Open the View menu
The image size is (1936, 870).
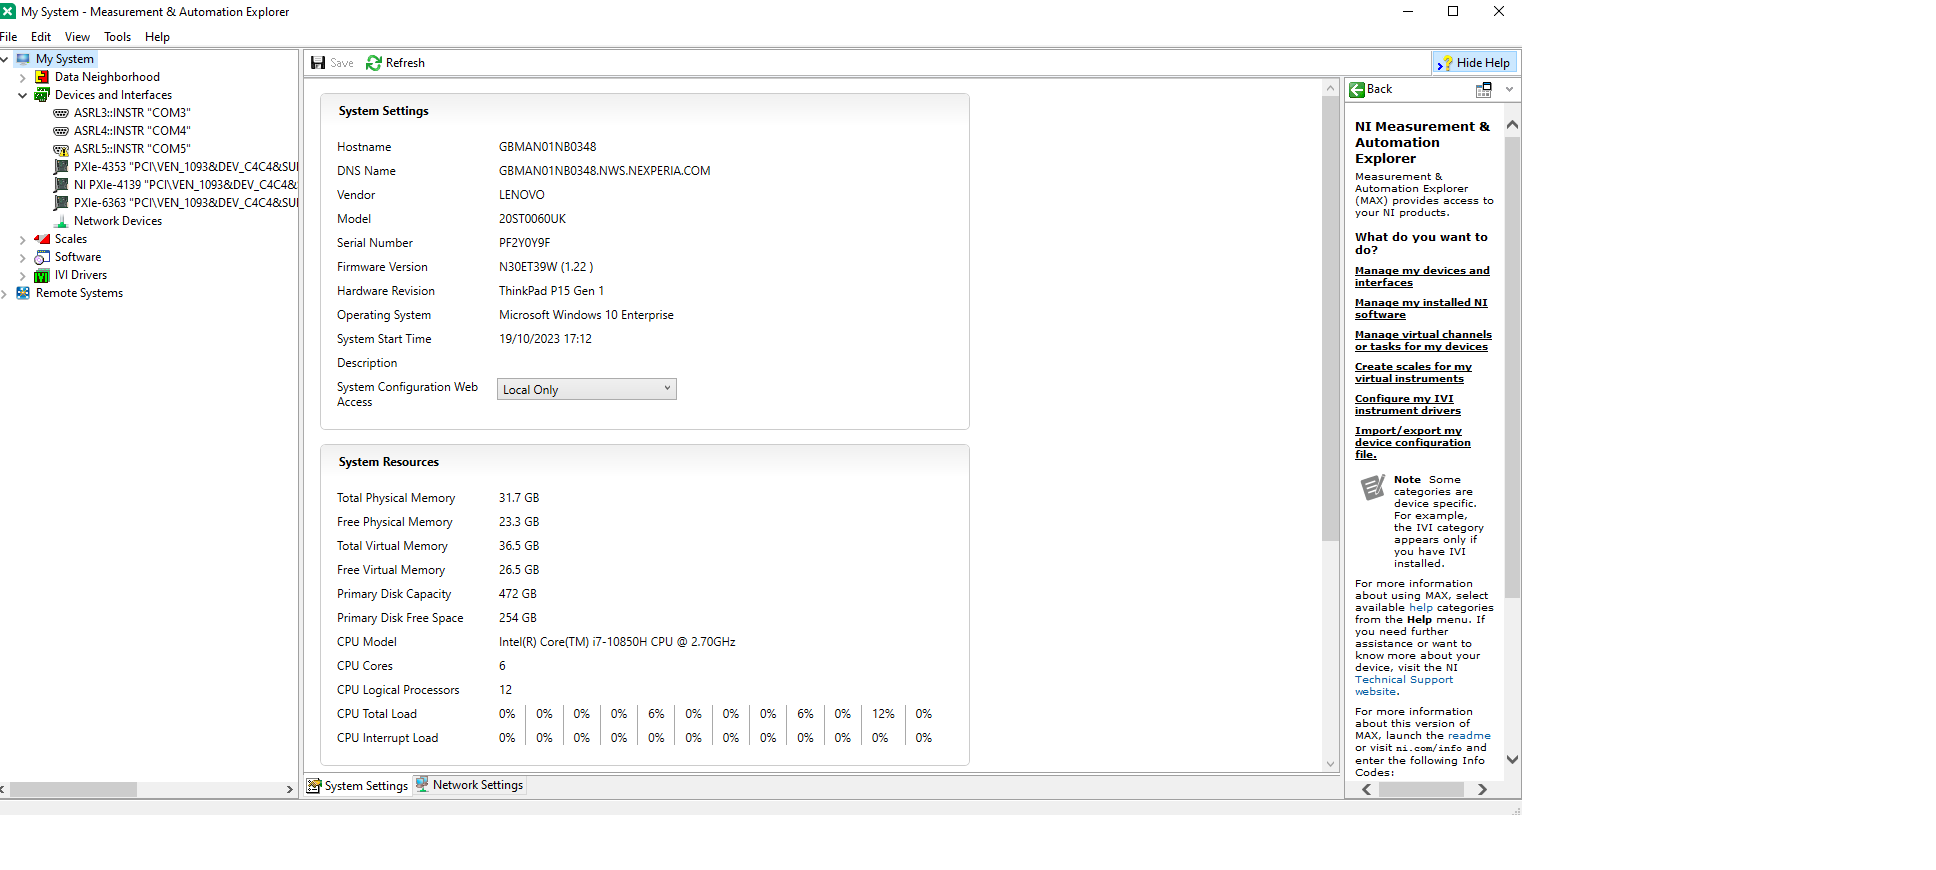(77, 37)
